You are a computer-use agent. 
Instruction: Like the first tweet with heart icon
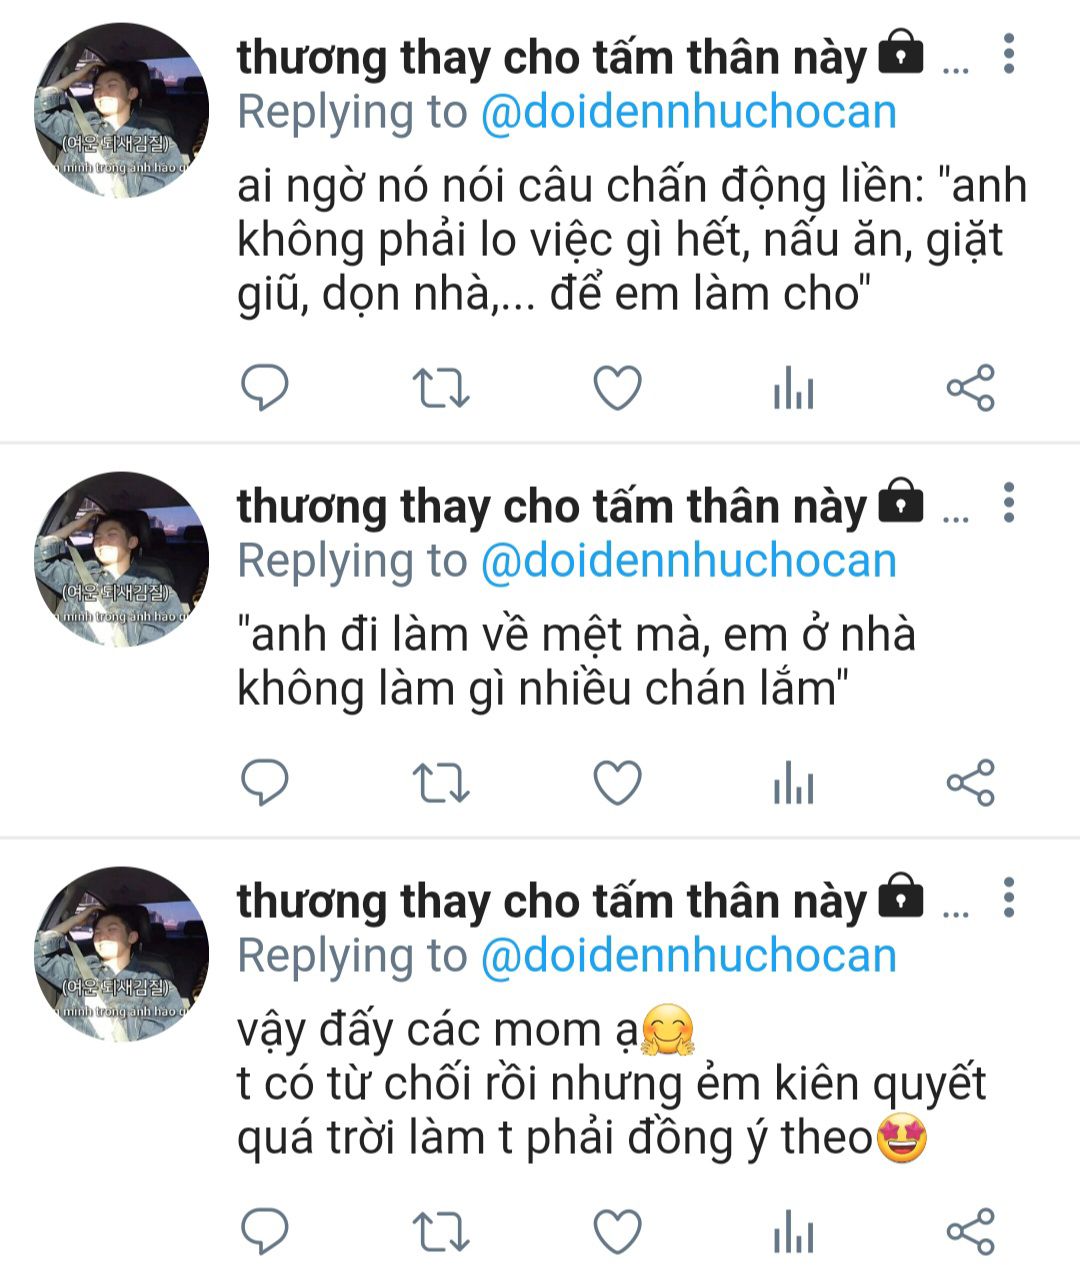click(x=618, y=388)
